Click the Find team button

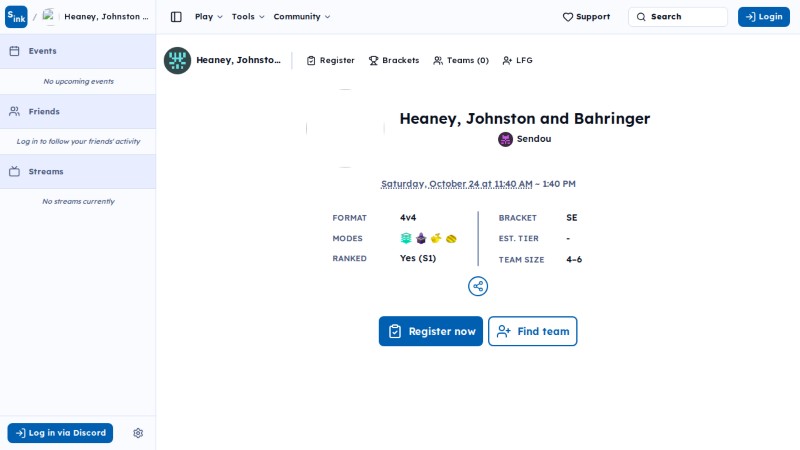click(x=533, y=331)
